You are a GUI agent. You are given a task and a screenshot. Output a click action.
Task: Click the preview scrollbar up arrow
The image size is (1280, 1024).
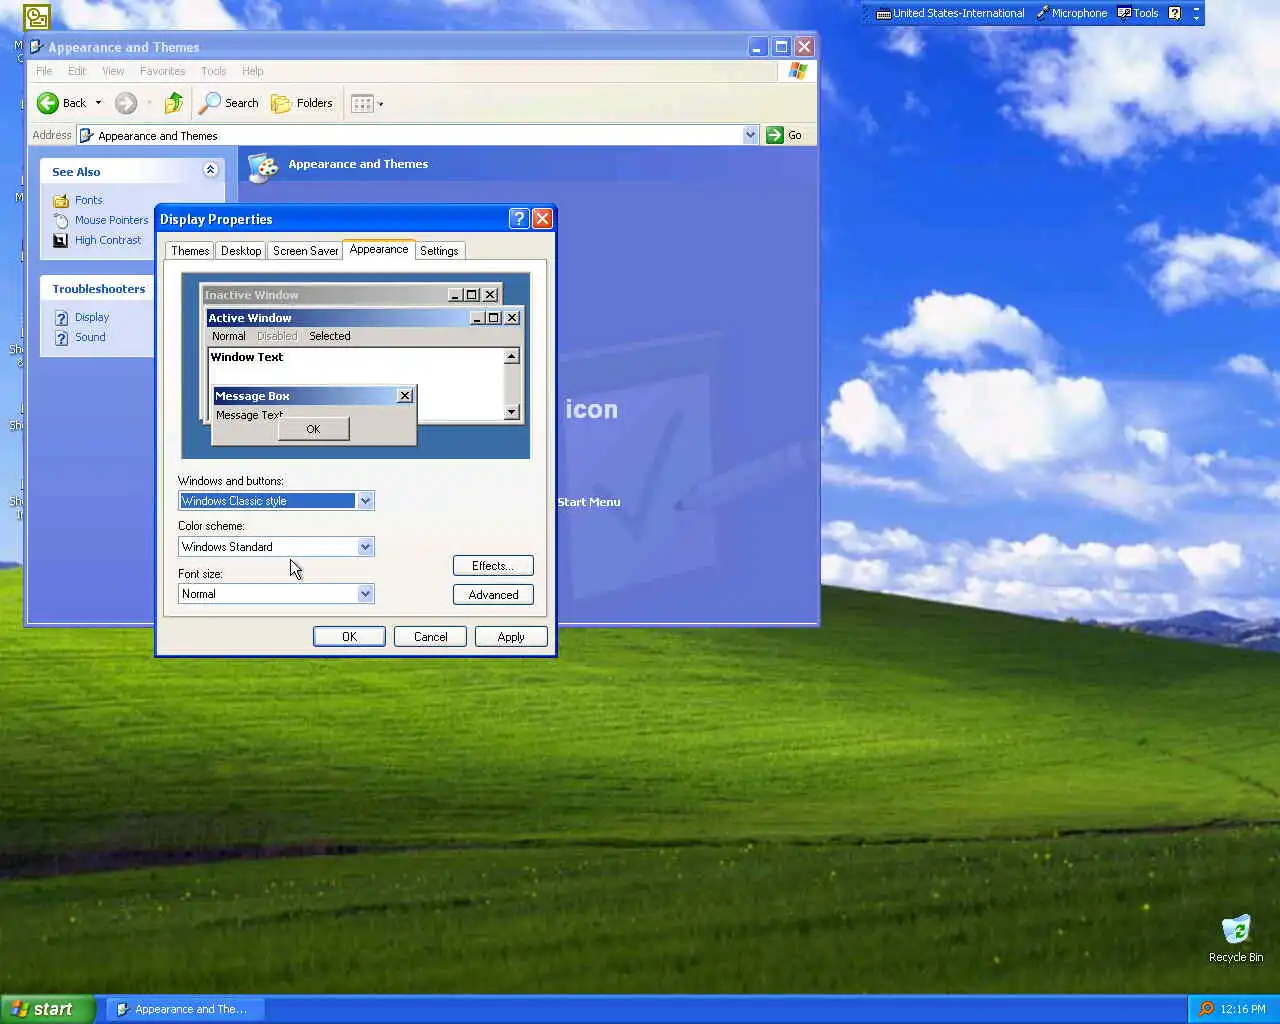511,357
